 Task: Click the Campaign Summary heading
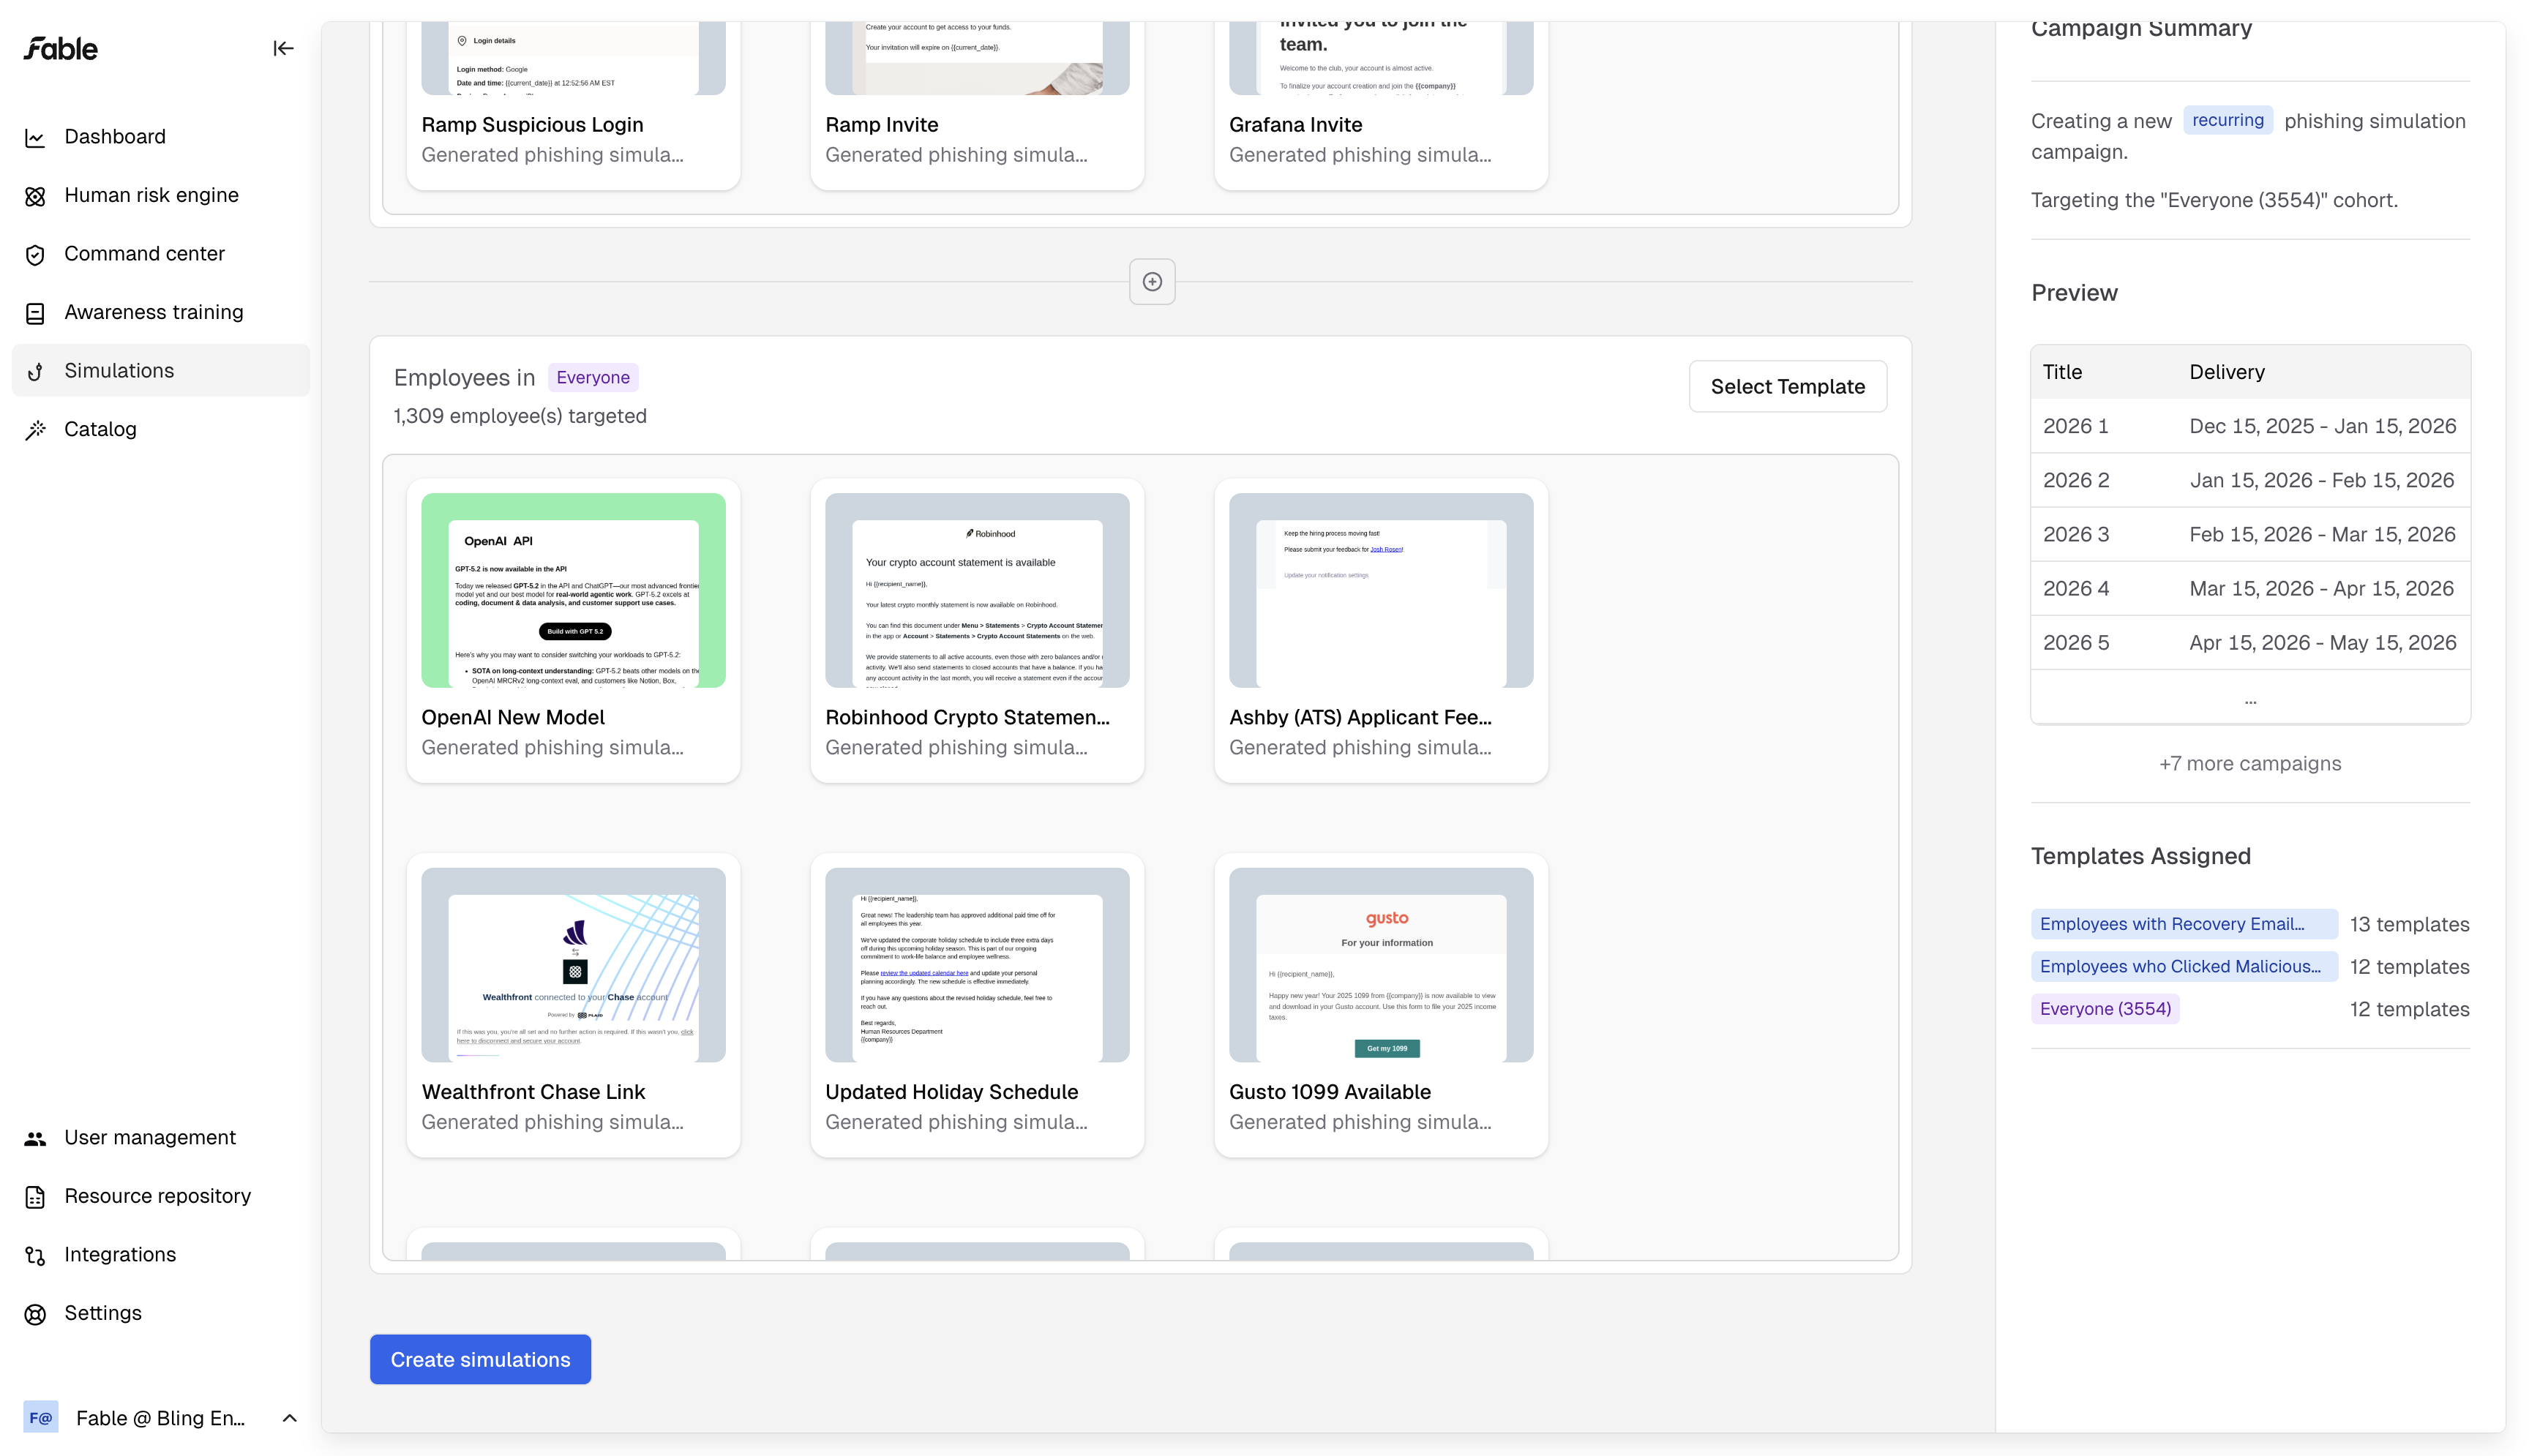2141,29
